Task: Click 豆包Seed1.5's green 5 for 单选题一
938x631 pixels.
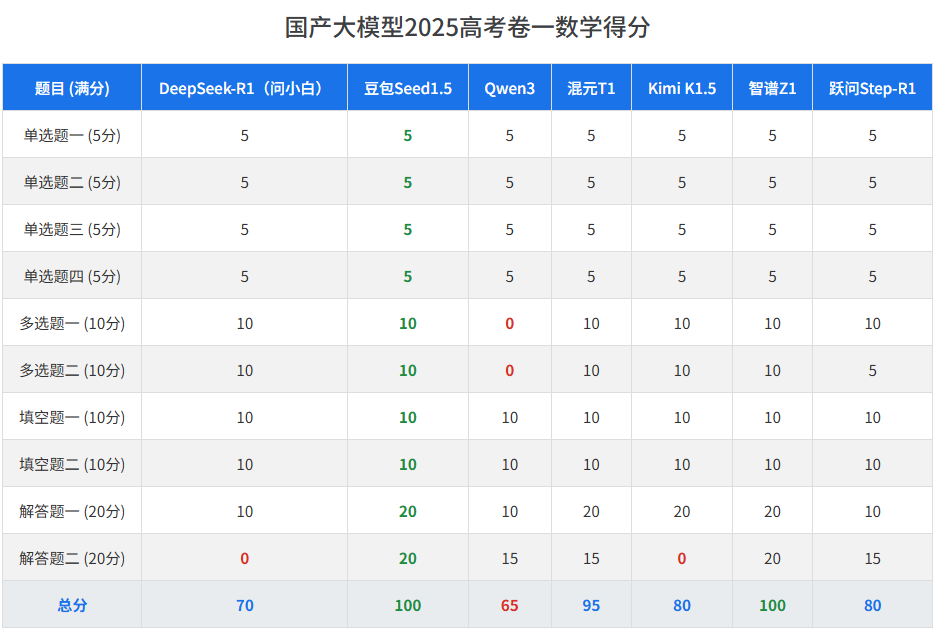Action: 408,136
